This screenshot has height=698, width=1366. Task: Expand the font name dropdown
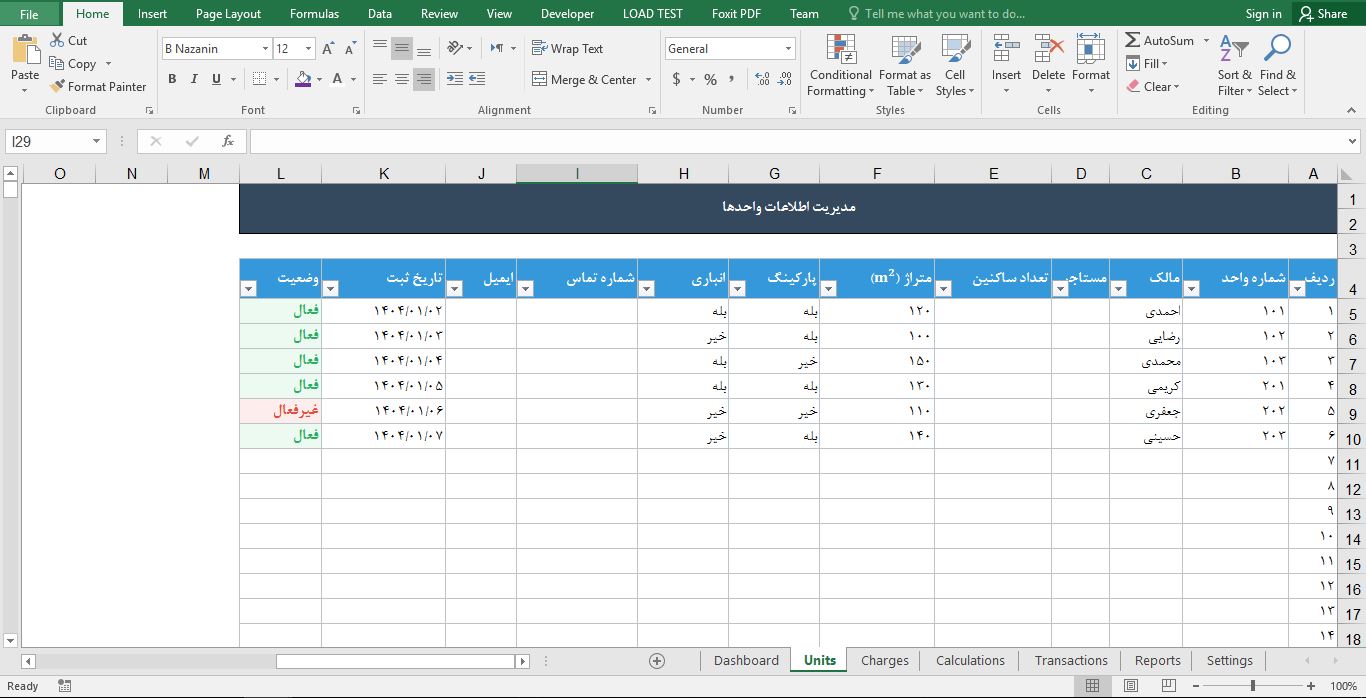pyautogui.click(x=265, y=49)
